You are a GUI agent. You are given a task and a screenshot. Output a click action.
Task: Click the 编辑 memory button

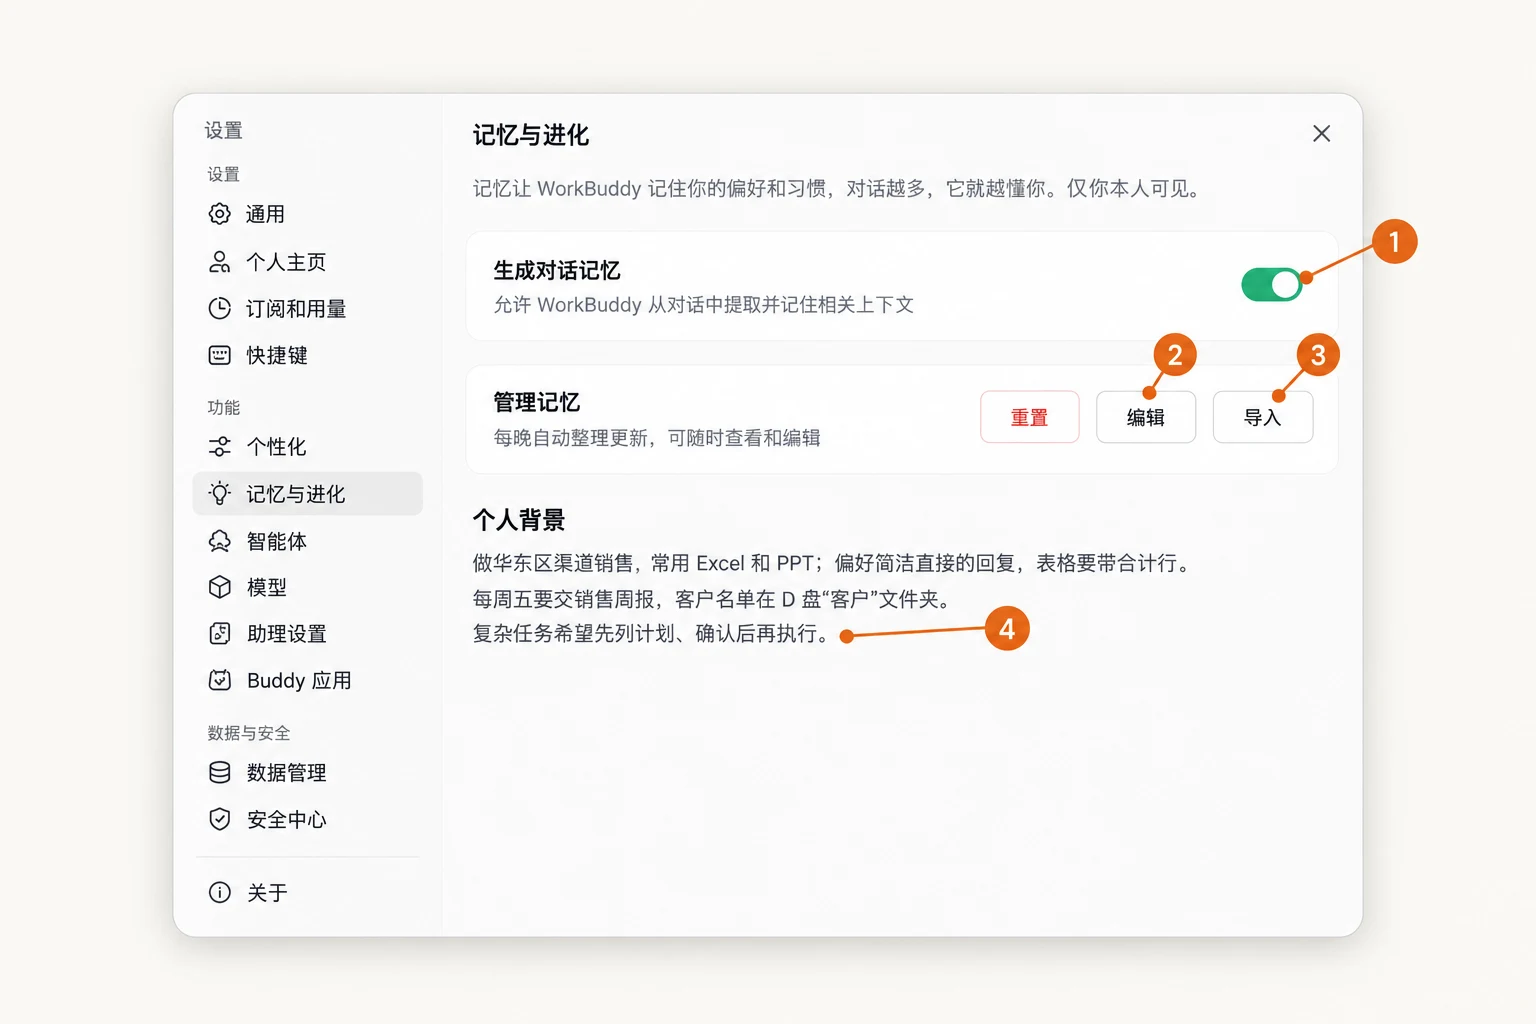pos(1146,417)
